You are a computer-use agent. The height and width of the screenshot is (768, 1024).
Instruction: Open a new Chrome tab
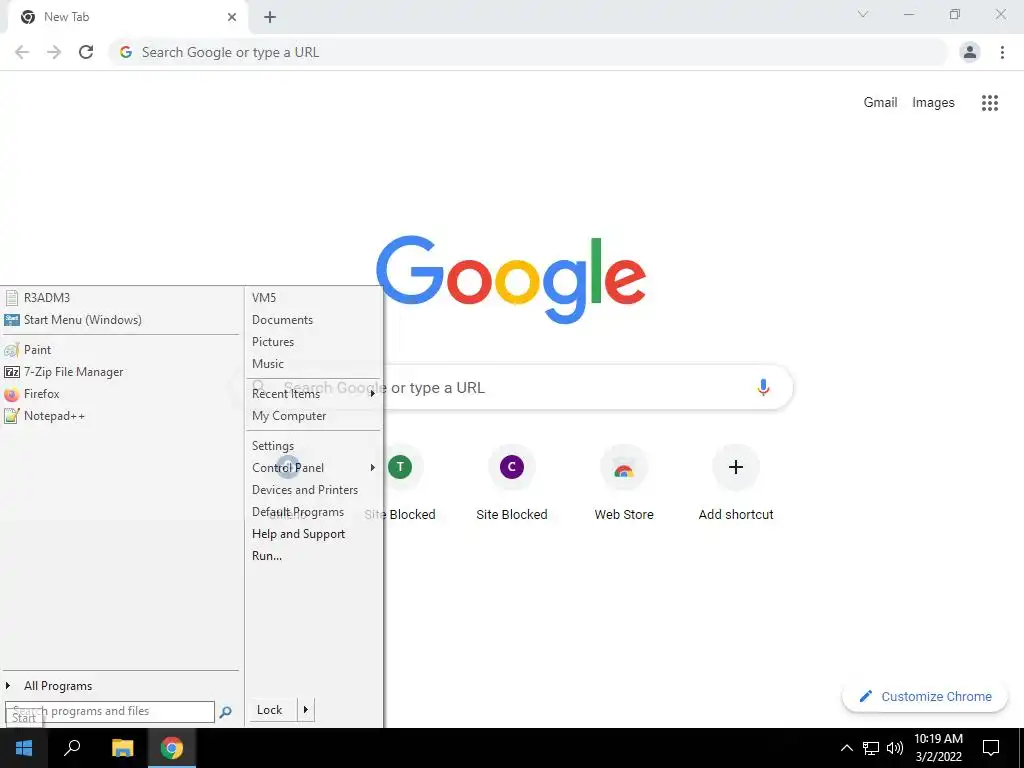(270, 17)
